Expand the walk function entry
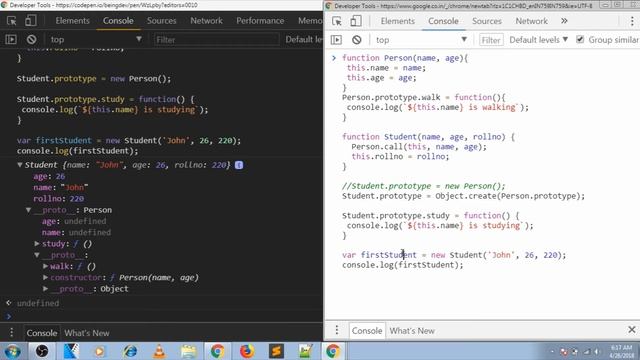This screenshot has height=360, width=640. (45, 266)
